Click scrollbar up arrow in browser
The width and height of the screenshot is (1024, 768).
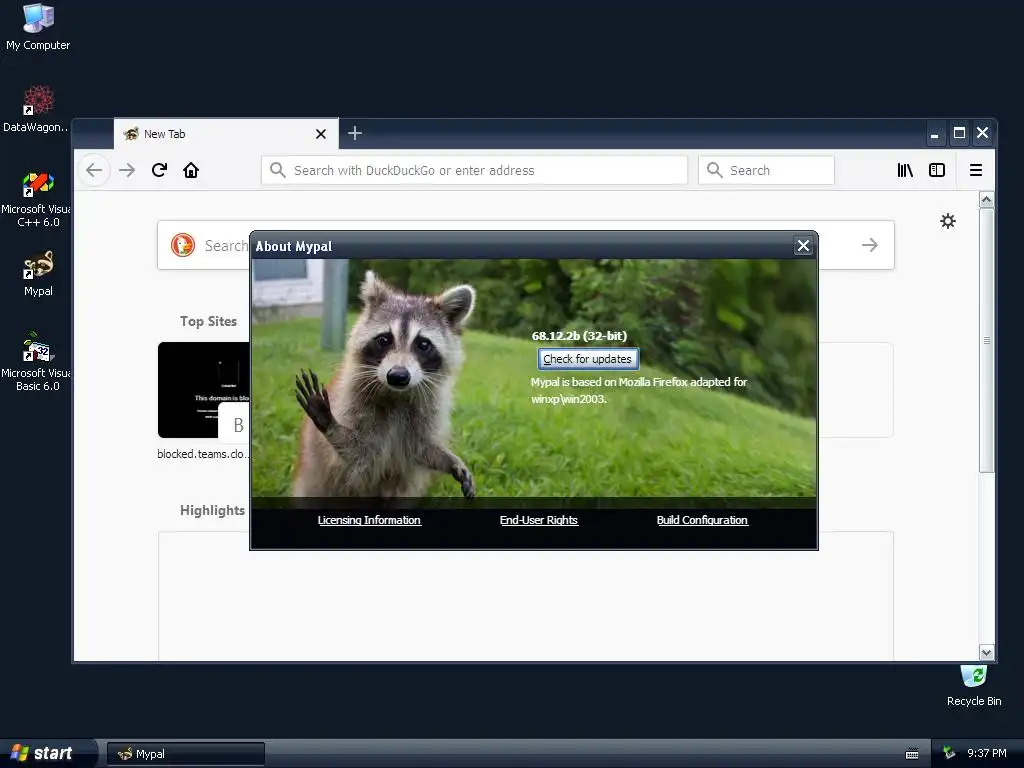pos(986,200)
